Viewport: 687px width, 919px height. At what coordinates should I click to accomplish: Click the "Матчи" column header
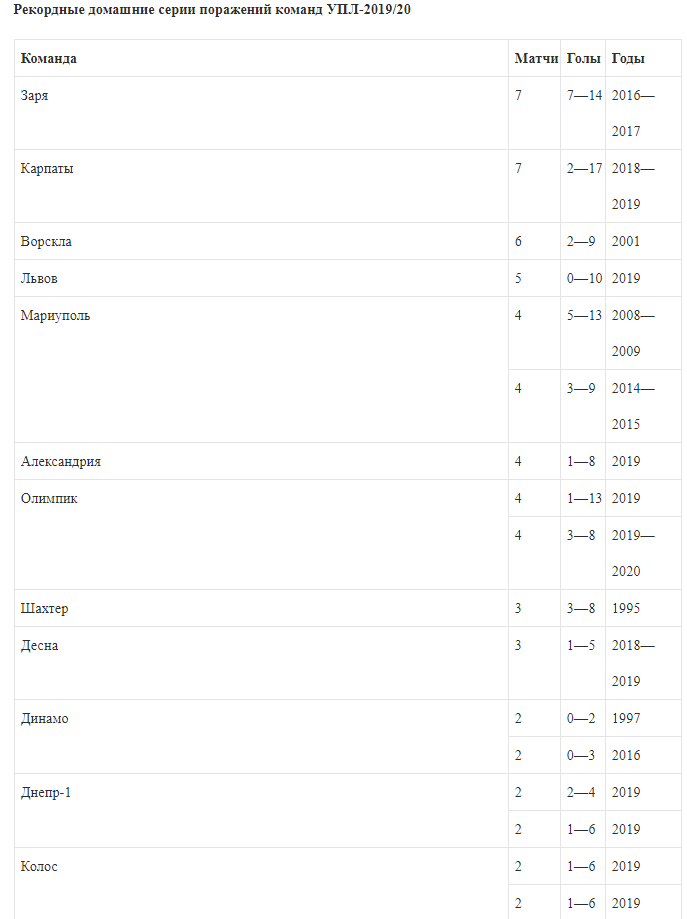click(x=536, y=59)
